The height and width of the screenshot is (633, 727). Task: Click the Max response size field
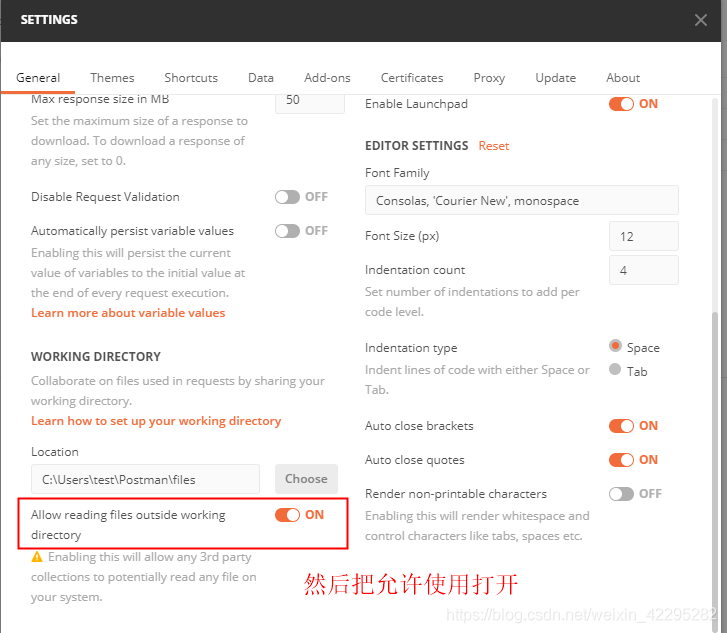tap(310, 102)
